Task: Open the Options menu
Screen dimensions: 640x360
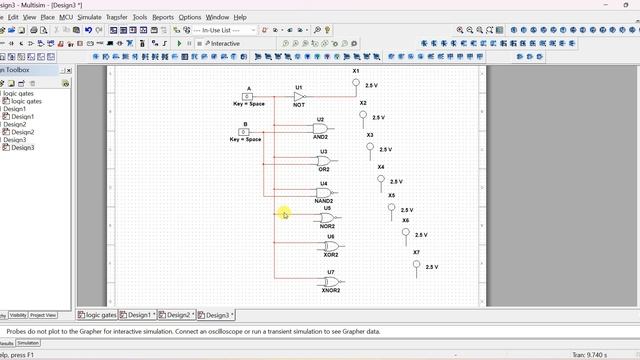Action: 190,17
